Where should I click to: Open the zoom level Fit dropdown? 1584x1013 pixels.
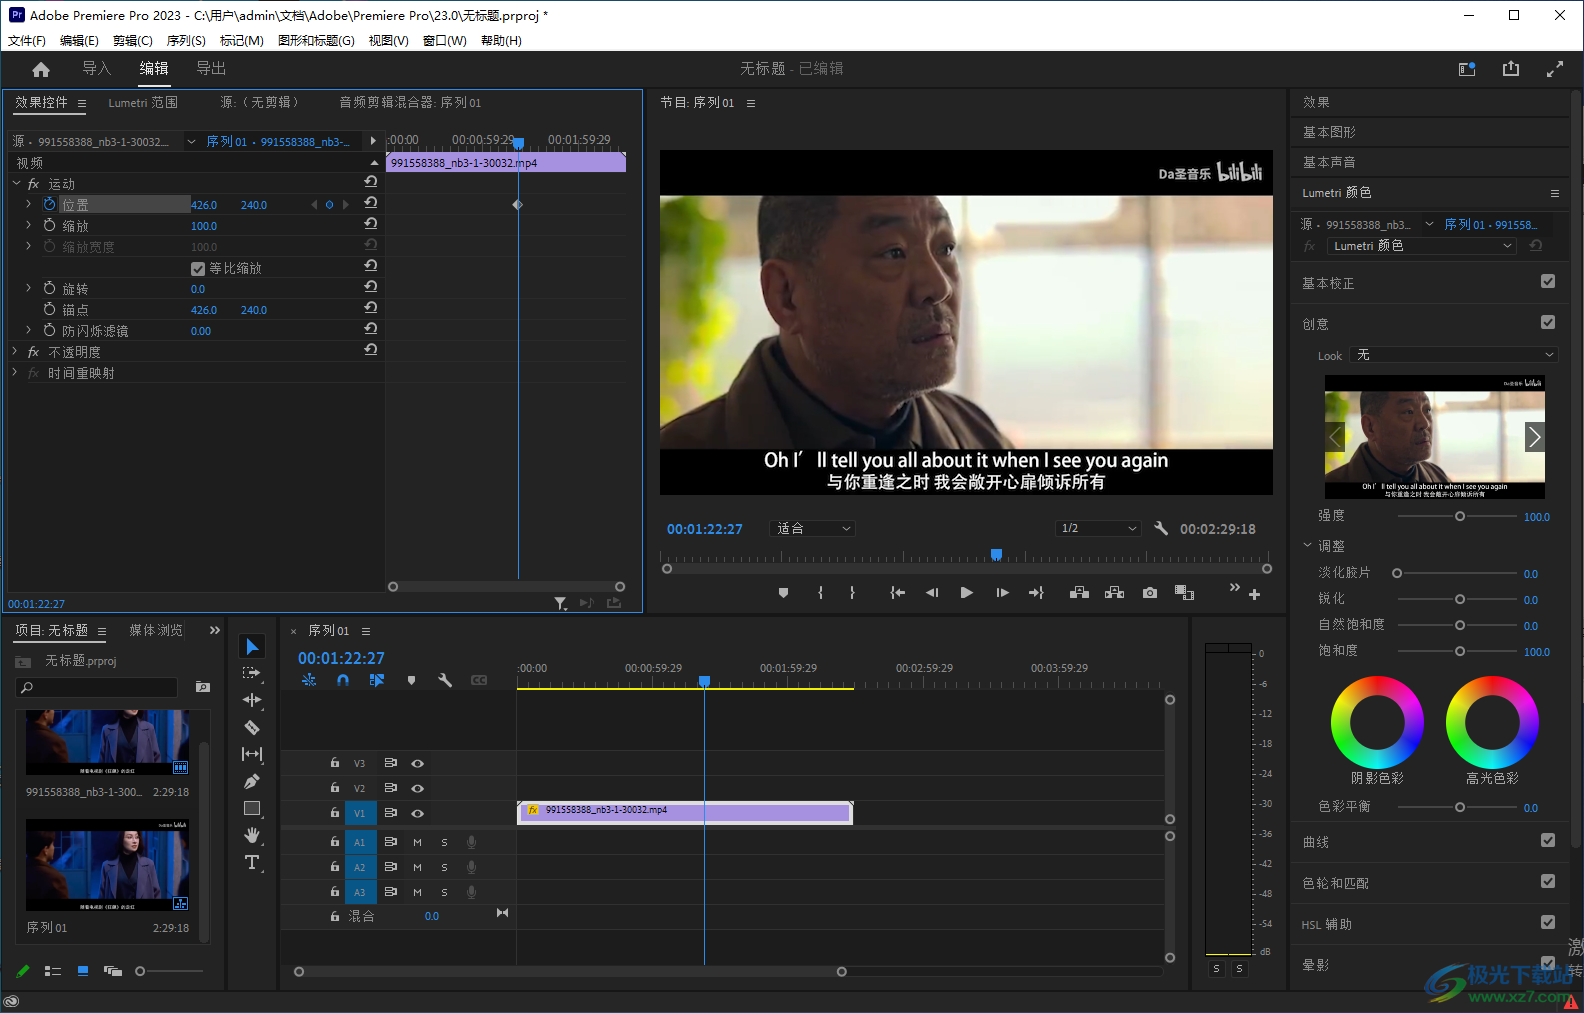814,528
